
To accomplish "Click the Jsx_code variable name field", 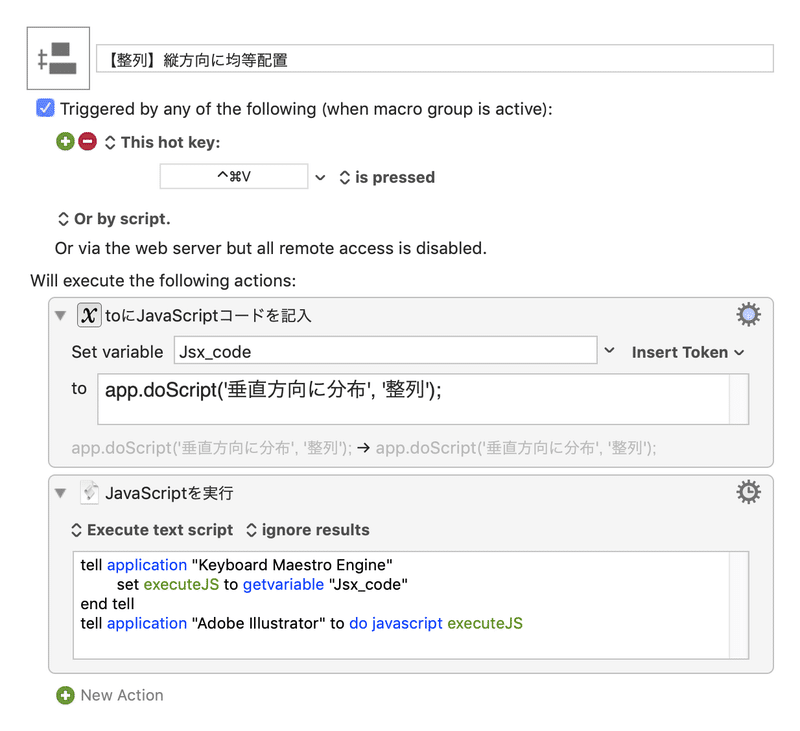I will (x=384, y=352).
